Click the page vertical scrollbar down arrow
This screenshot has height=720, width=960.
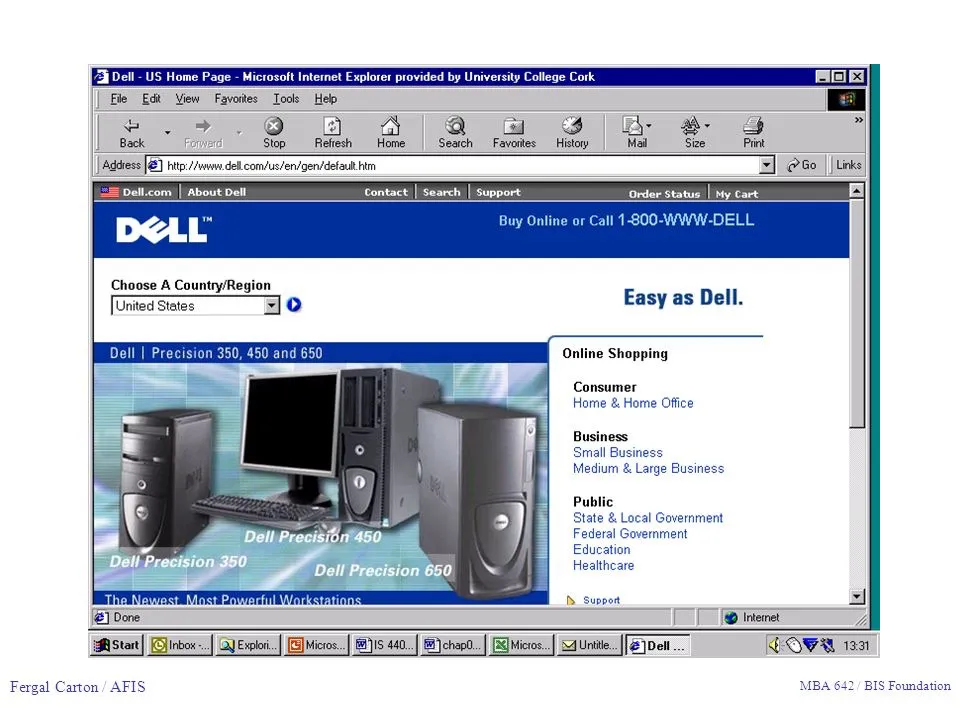857,596
